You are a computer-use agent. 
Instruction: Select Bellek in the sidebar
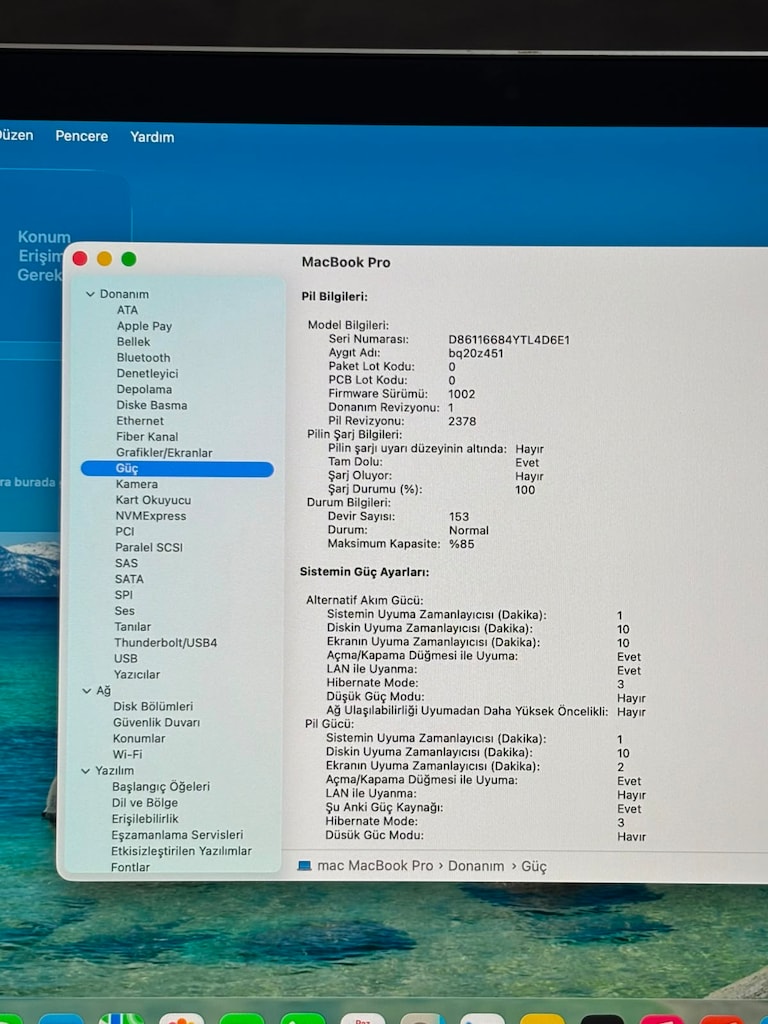point(133,342)
